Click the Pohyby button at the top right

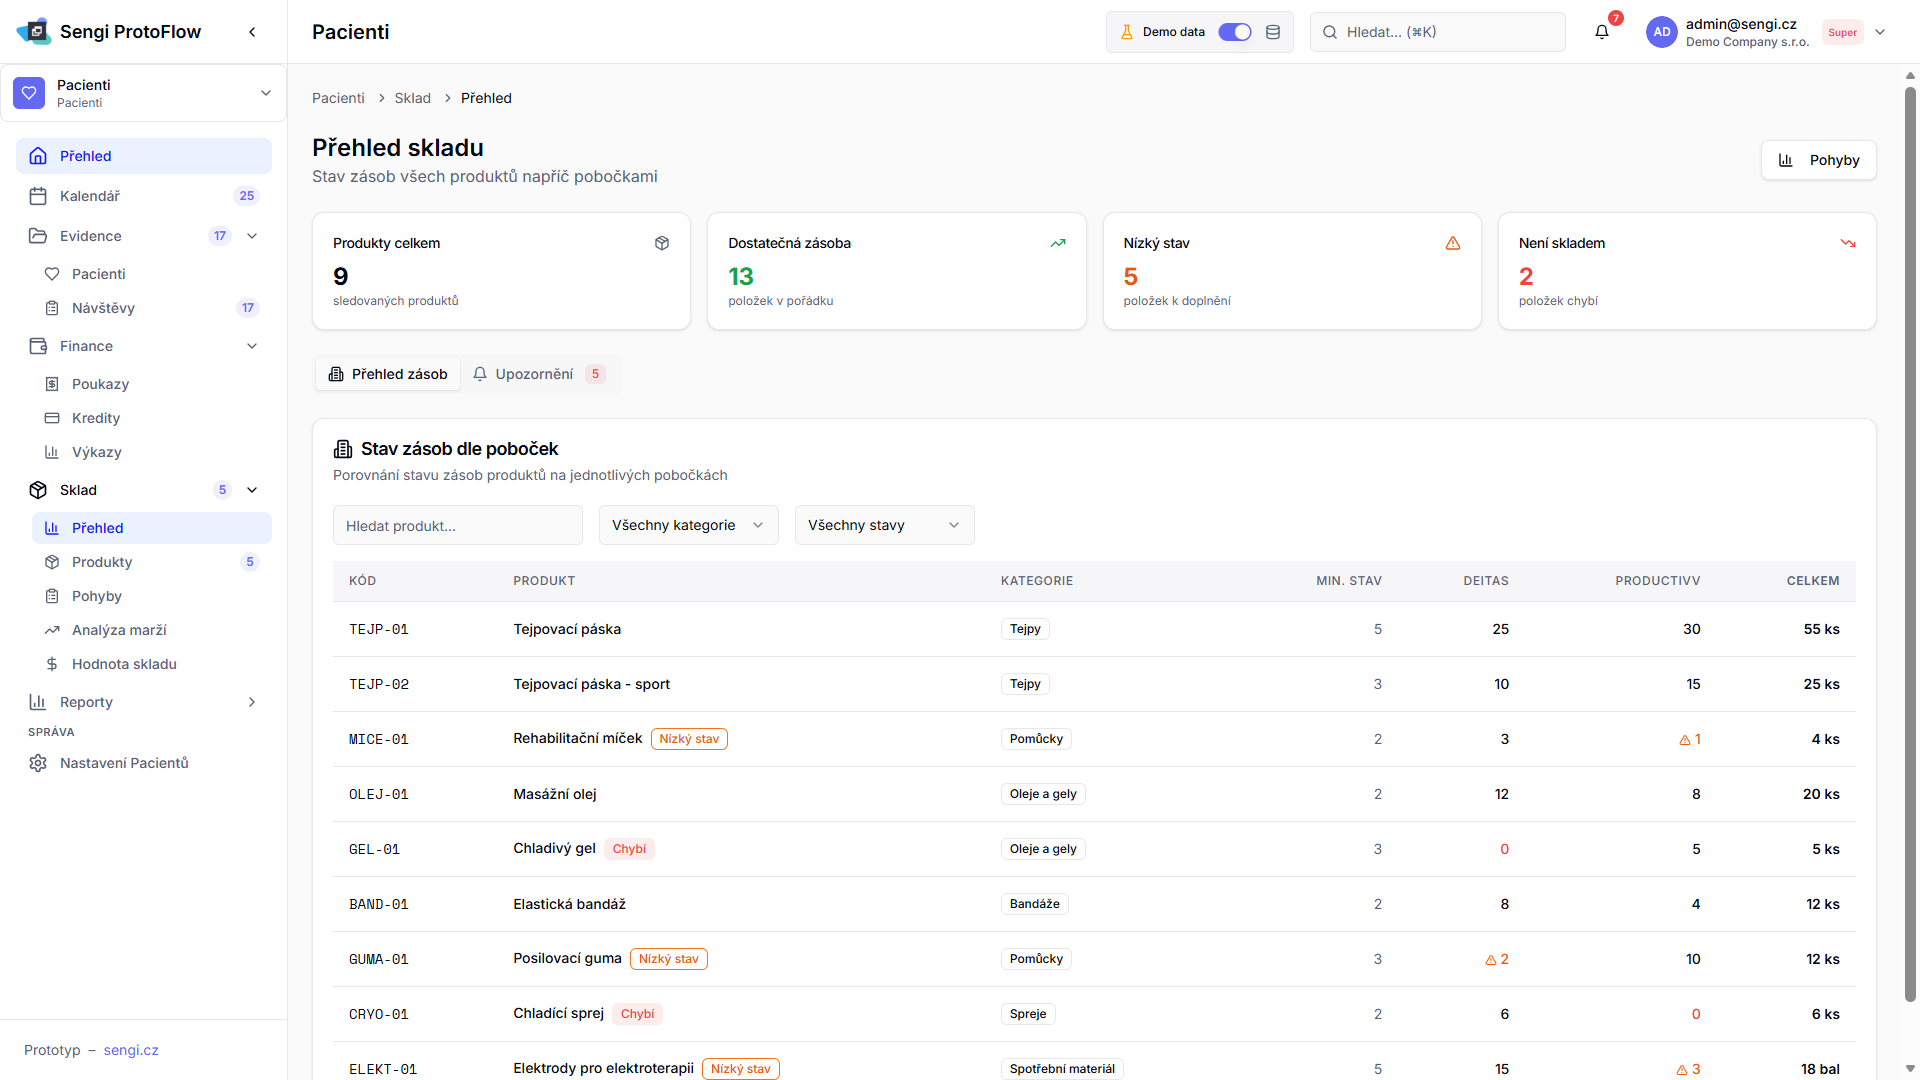1818,160
